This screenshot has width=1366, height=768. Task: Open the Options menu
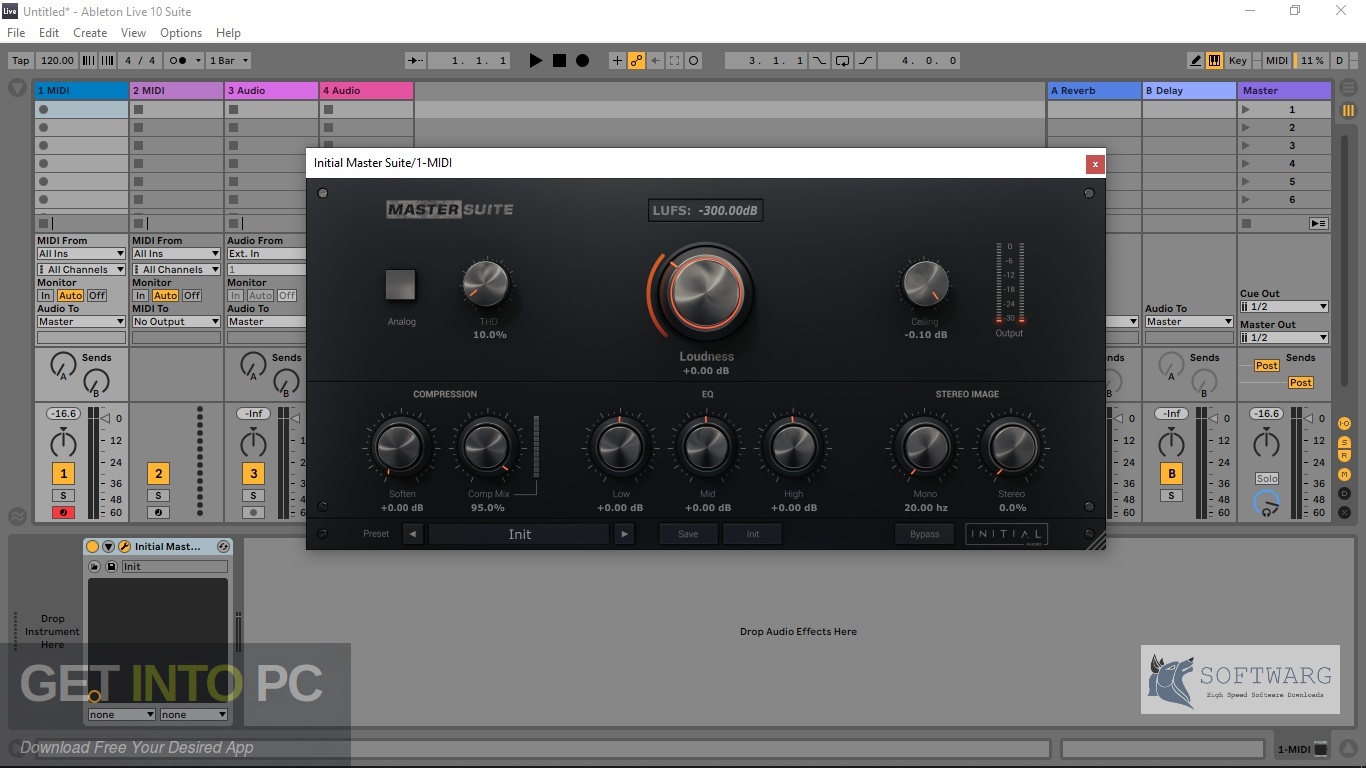pyautogui.click(x=181, y=33)
